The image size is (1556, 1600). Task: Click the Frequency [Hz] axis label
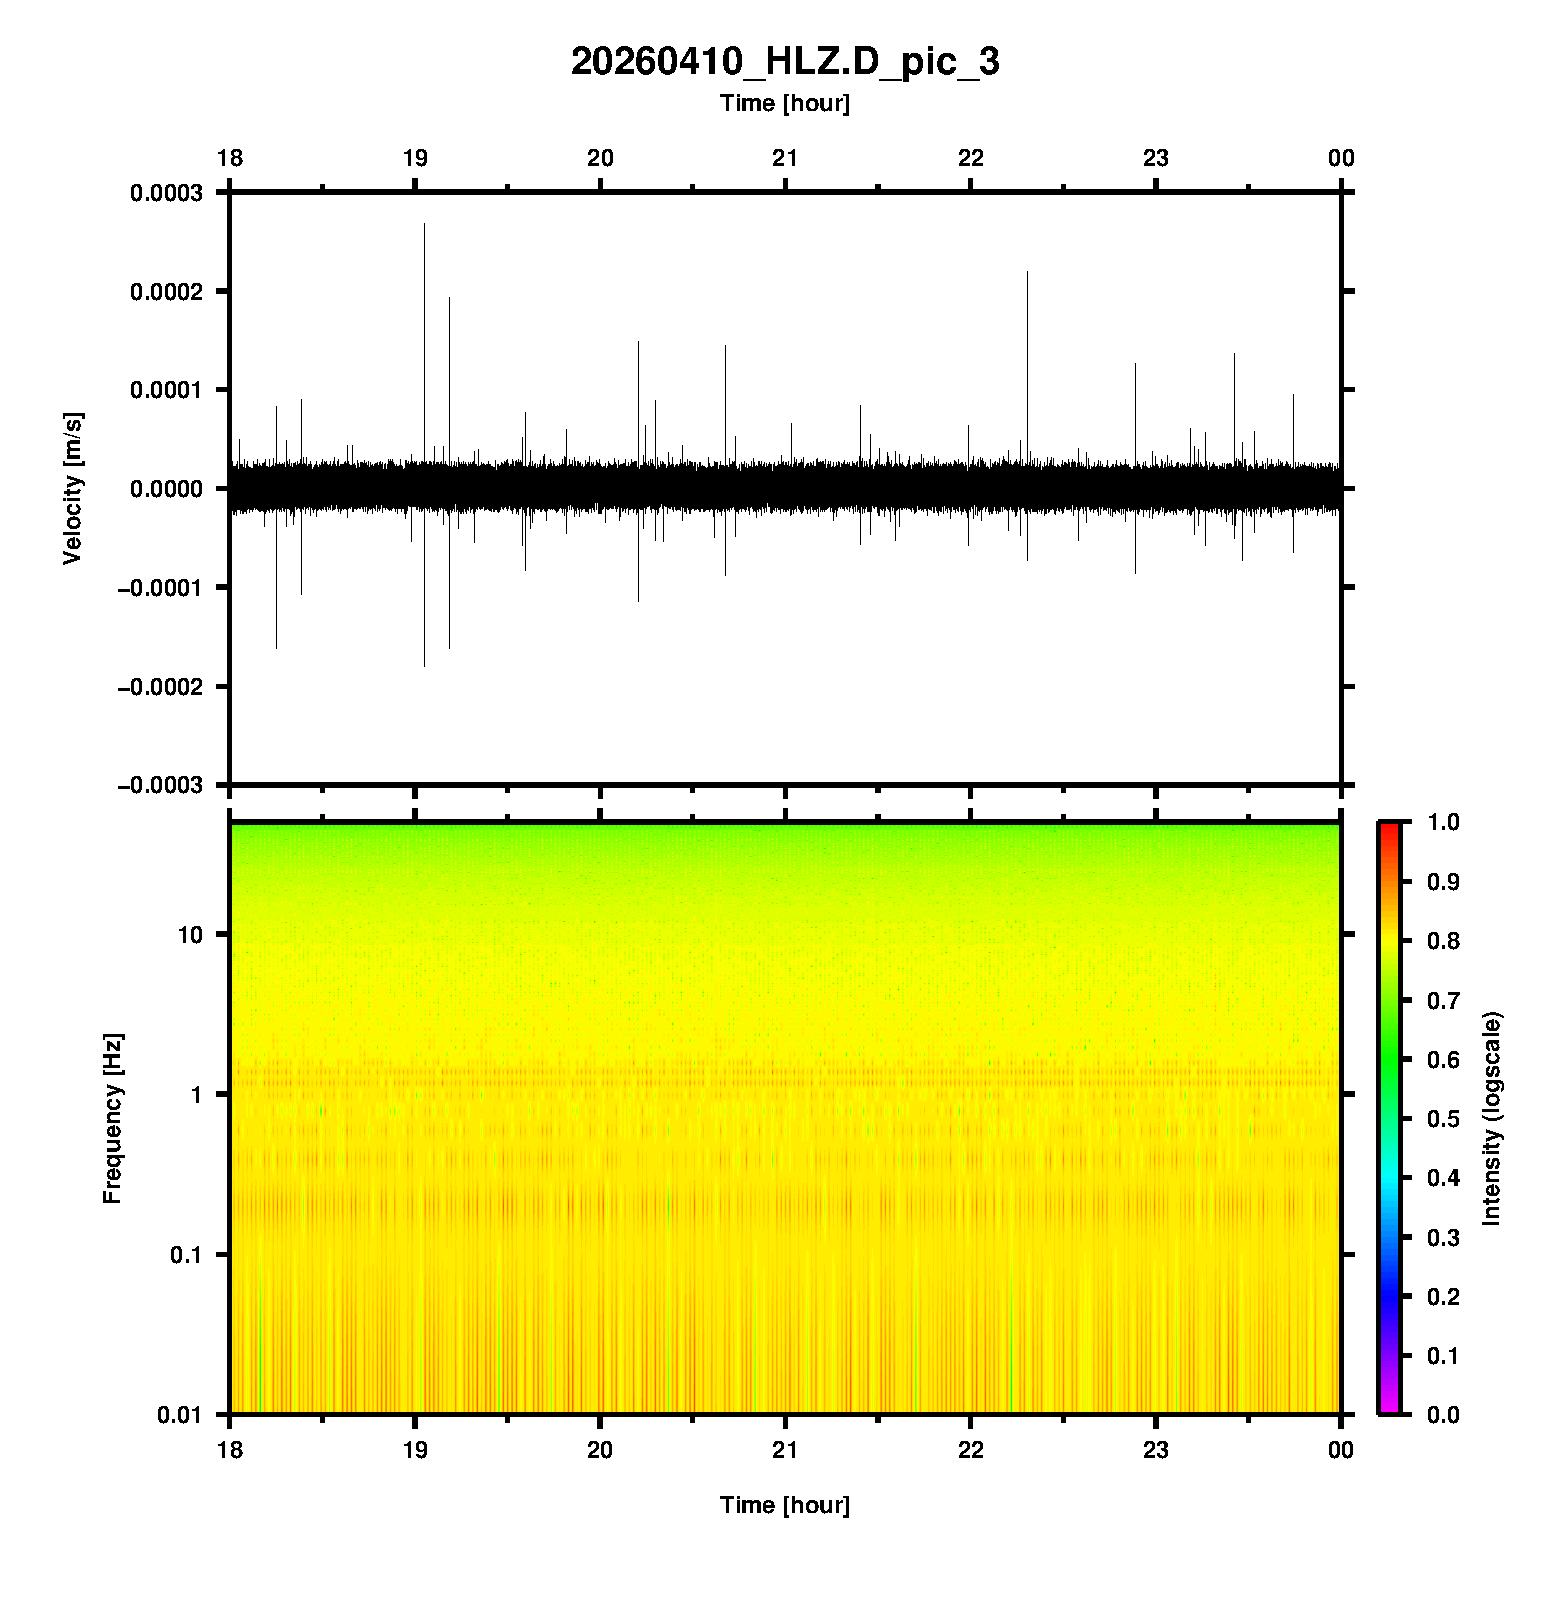(112, 1118)
